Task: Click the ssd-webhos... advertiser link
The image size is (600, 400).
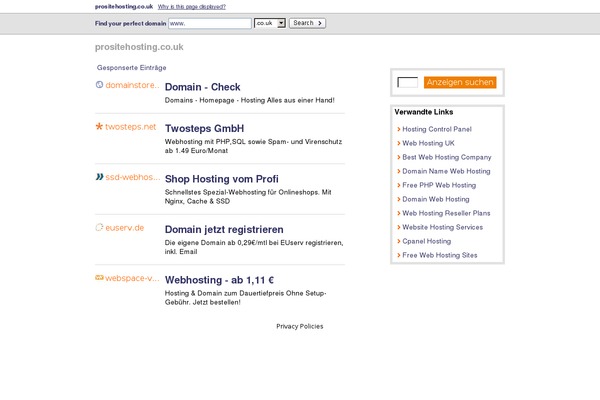Action: pos(133,177)
